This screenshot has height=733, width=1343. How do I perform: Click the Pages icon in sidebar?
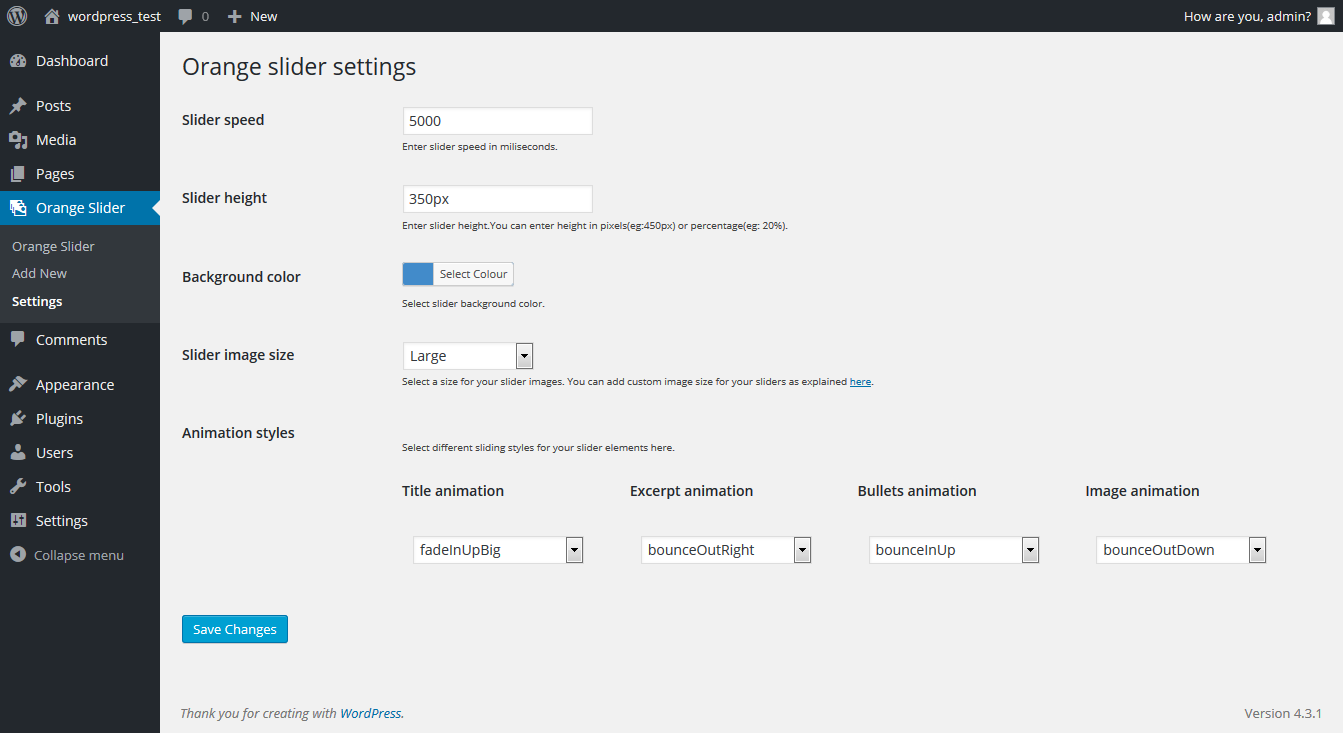pos(18,174)
